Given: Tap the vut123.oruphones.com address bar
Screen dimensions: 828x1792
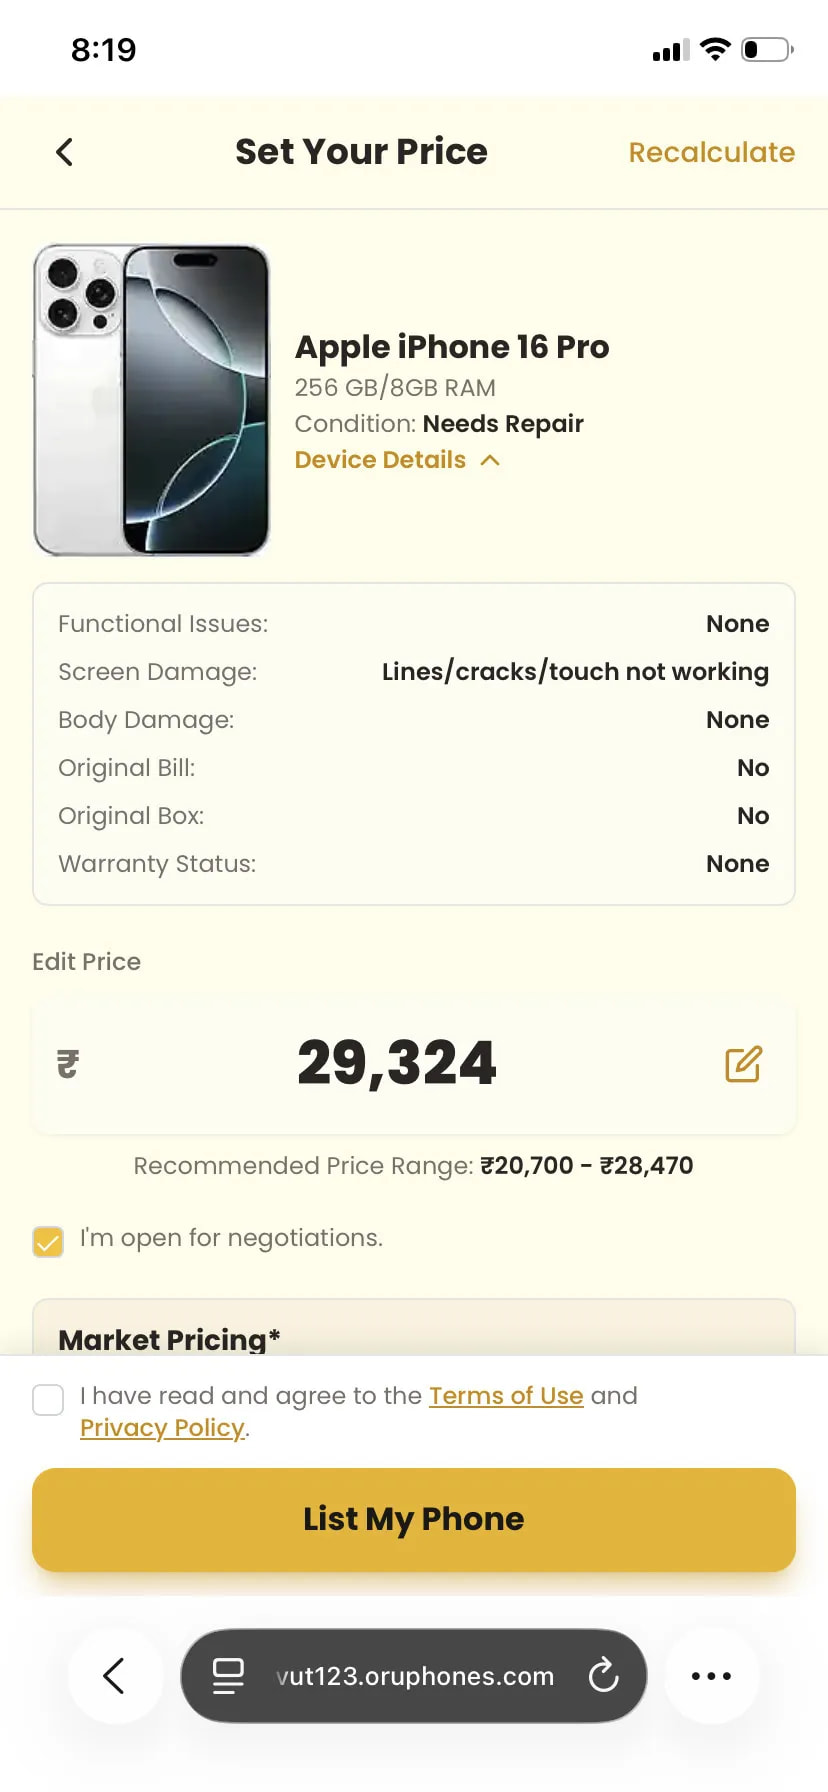Looking at the screenshot, I should tap(414, 1676).
